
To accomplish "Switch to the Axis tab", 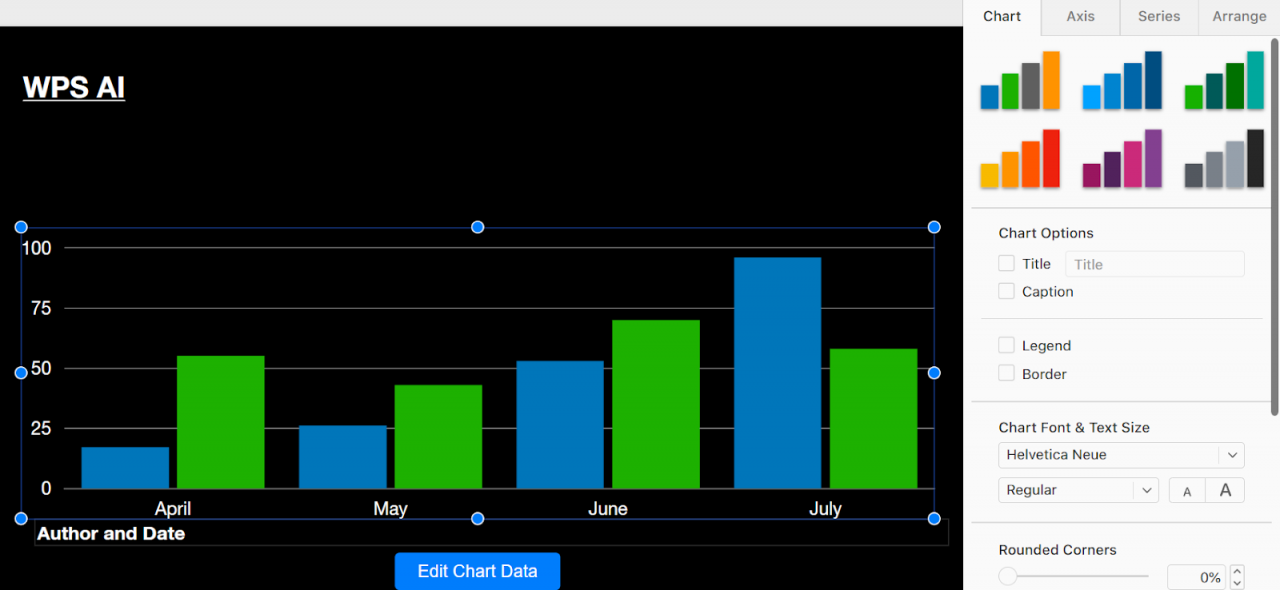I will click(1080, 17).
